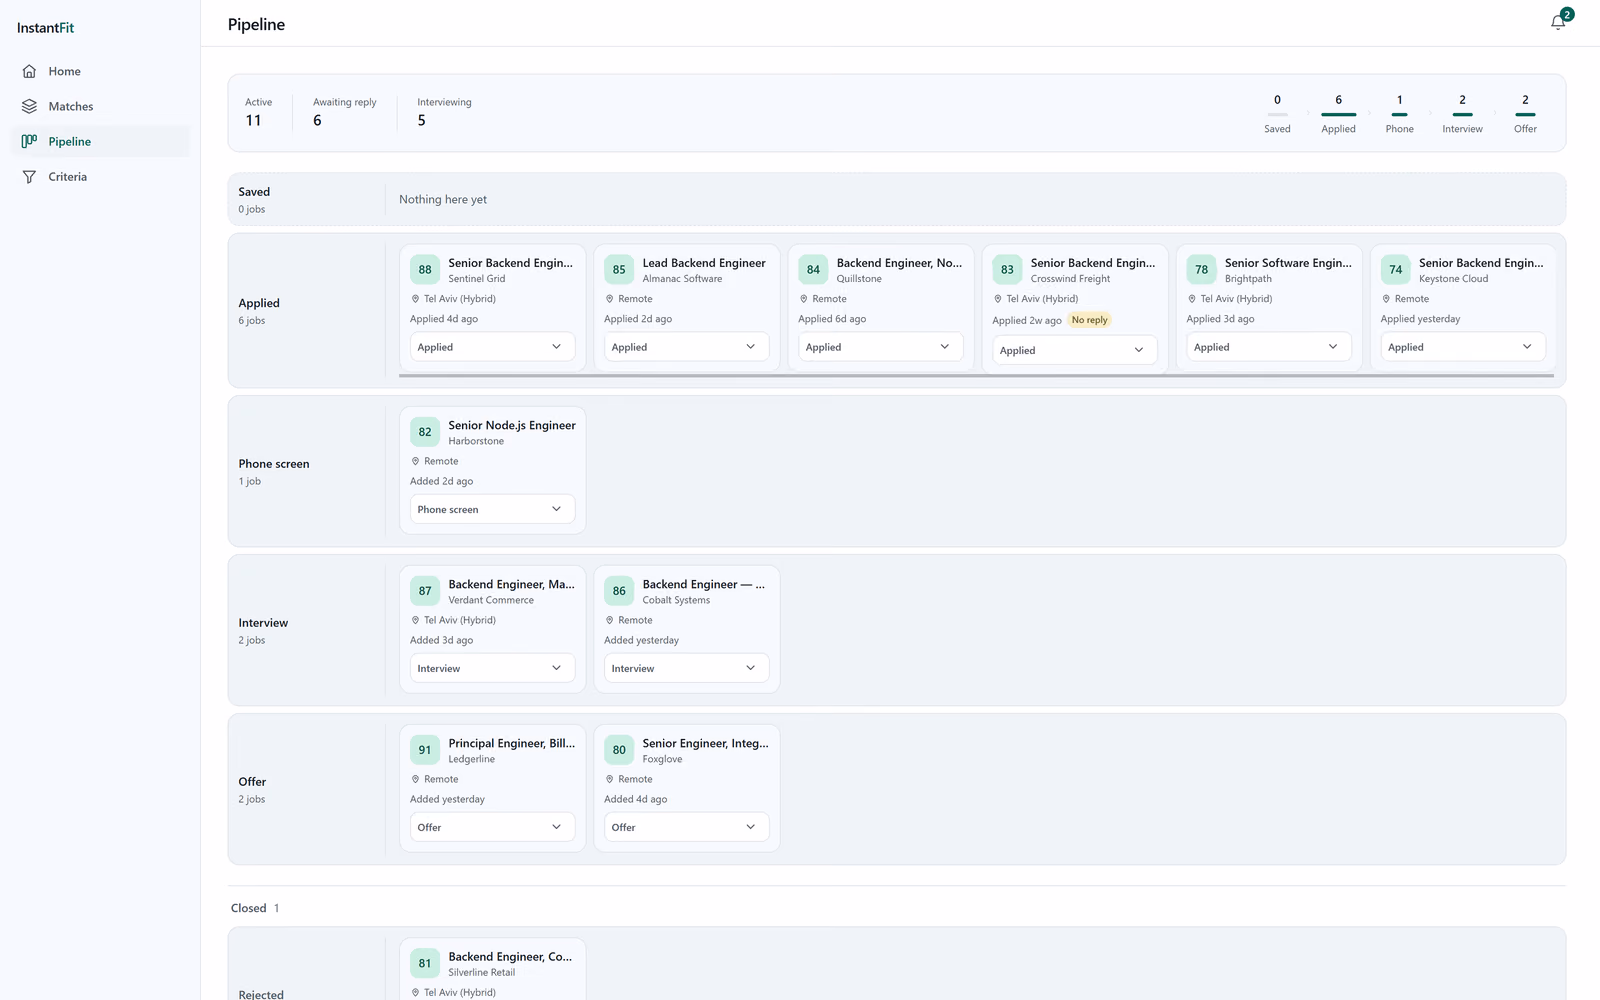Click score badge 91 on Ledgerline card
Viewport: 1600px width, 1000px height.
click(x=425, y=750)
